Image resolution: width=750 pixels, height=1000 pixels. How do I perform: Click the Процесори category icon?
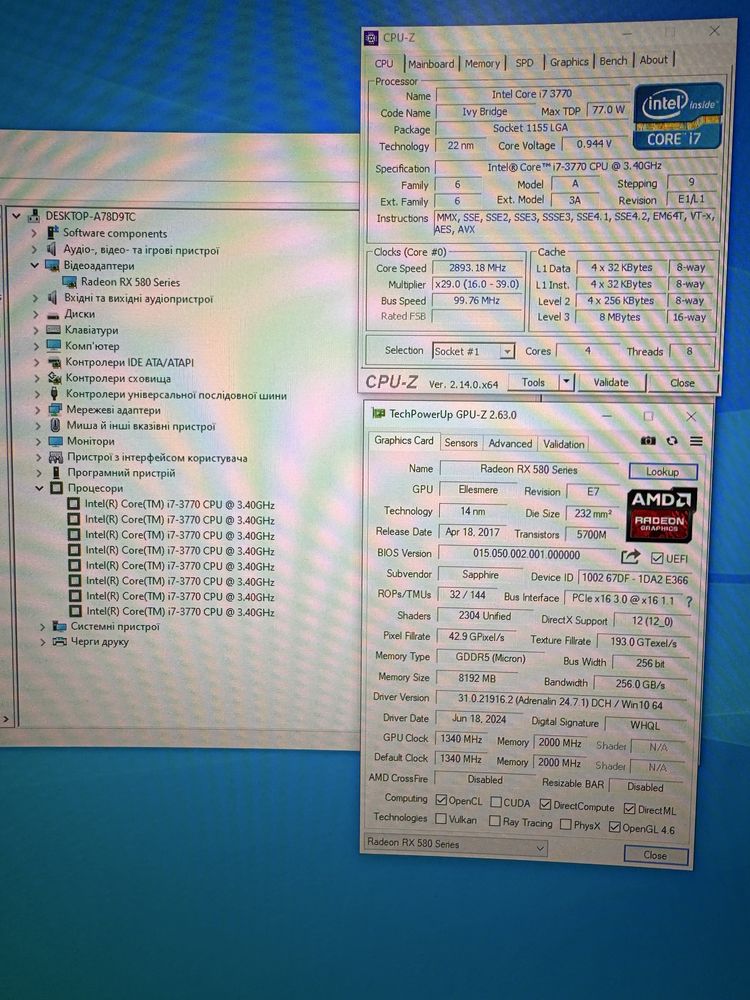[x=56, y=488]
